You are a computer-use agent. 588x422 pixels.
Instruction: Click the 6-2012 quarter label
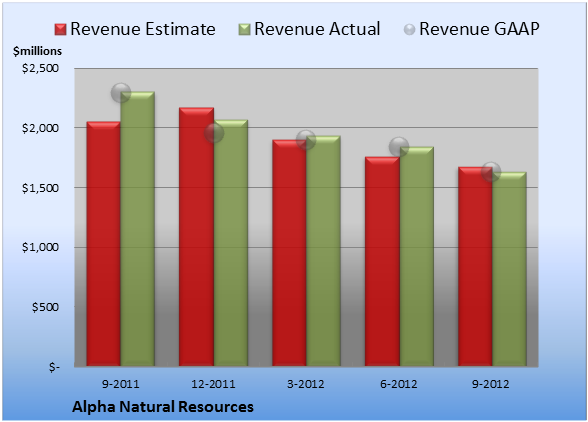399,384
